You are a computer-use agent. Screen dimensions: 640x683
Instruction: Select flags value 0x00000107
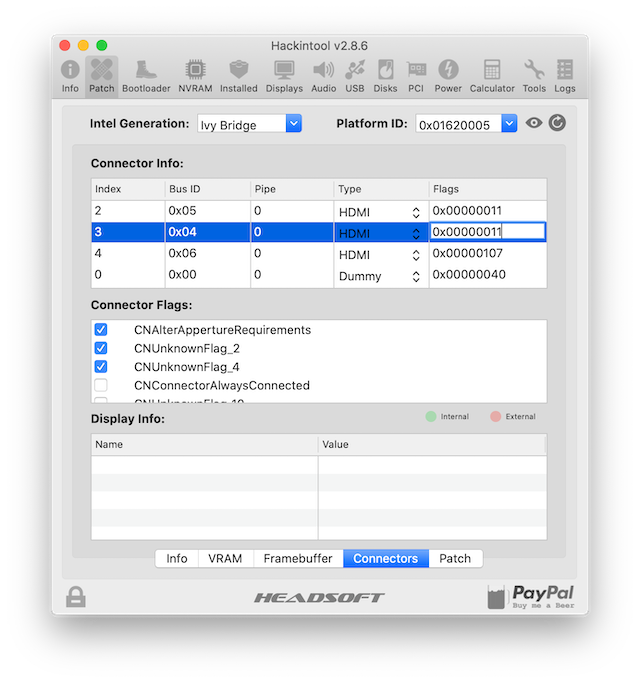[x=467, y=253]
